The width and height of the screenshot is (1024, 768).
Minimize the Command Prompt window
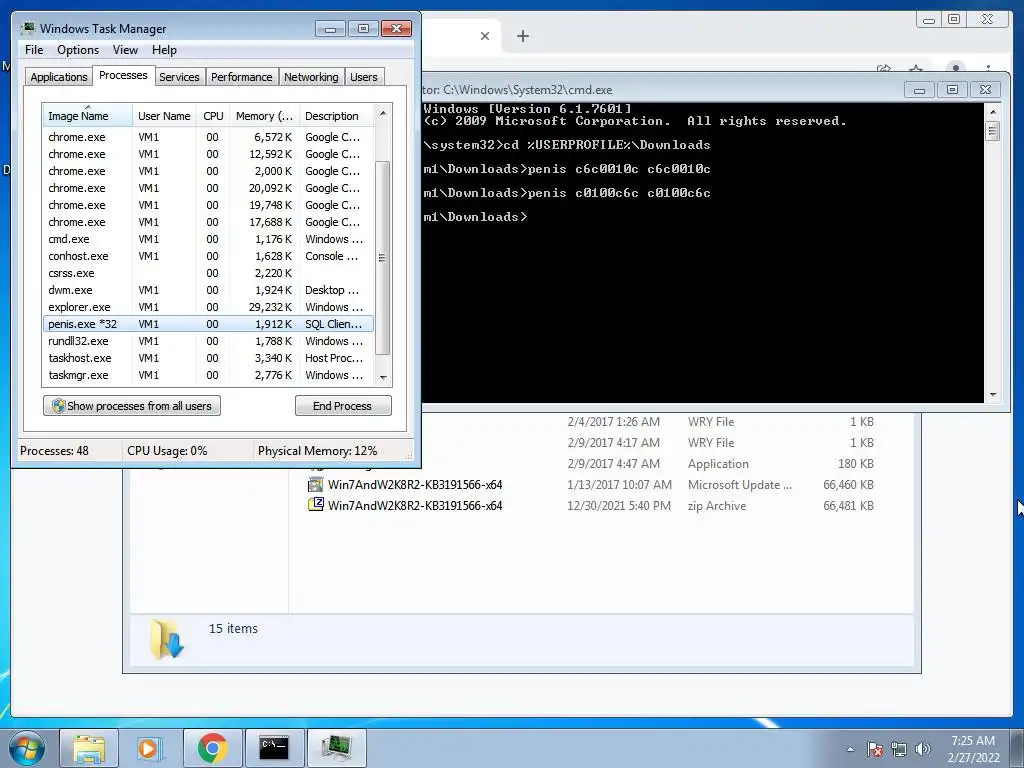919,89
